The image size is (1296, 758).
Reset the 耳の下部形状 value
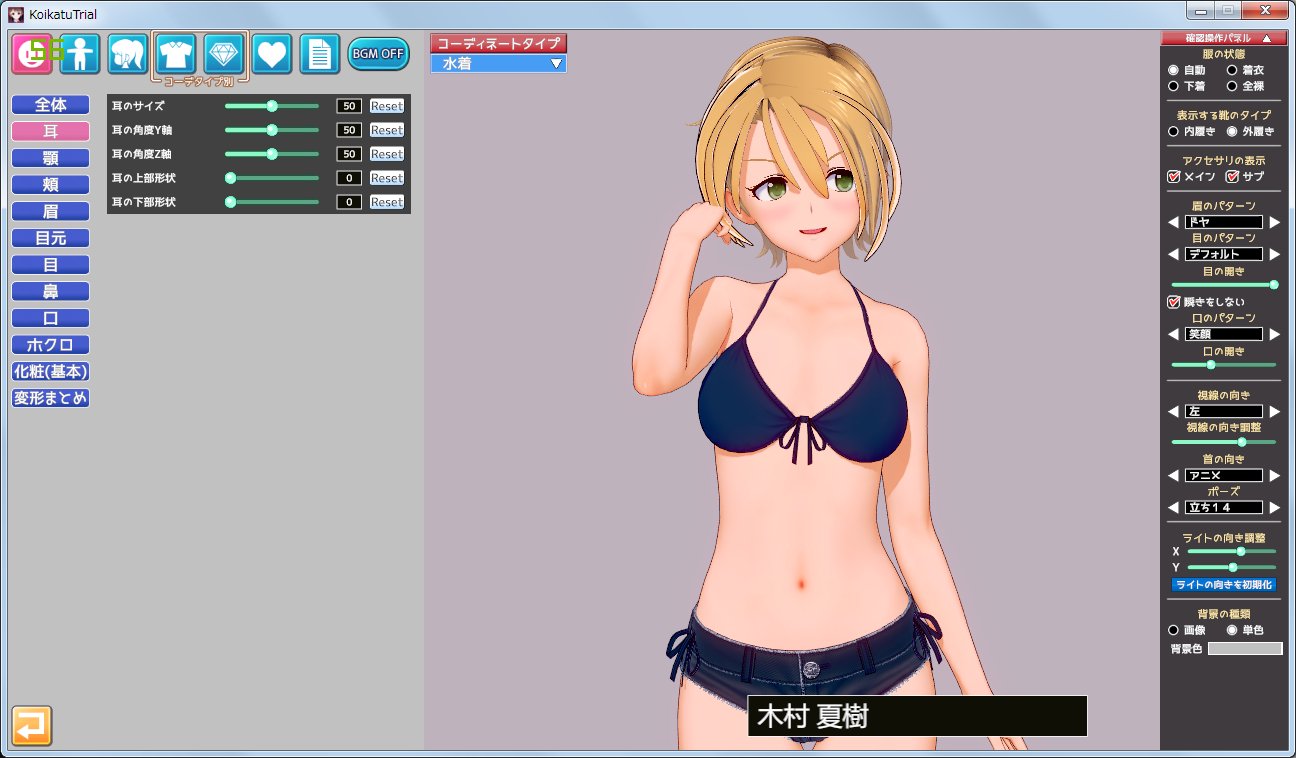click(387, 202)
